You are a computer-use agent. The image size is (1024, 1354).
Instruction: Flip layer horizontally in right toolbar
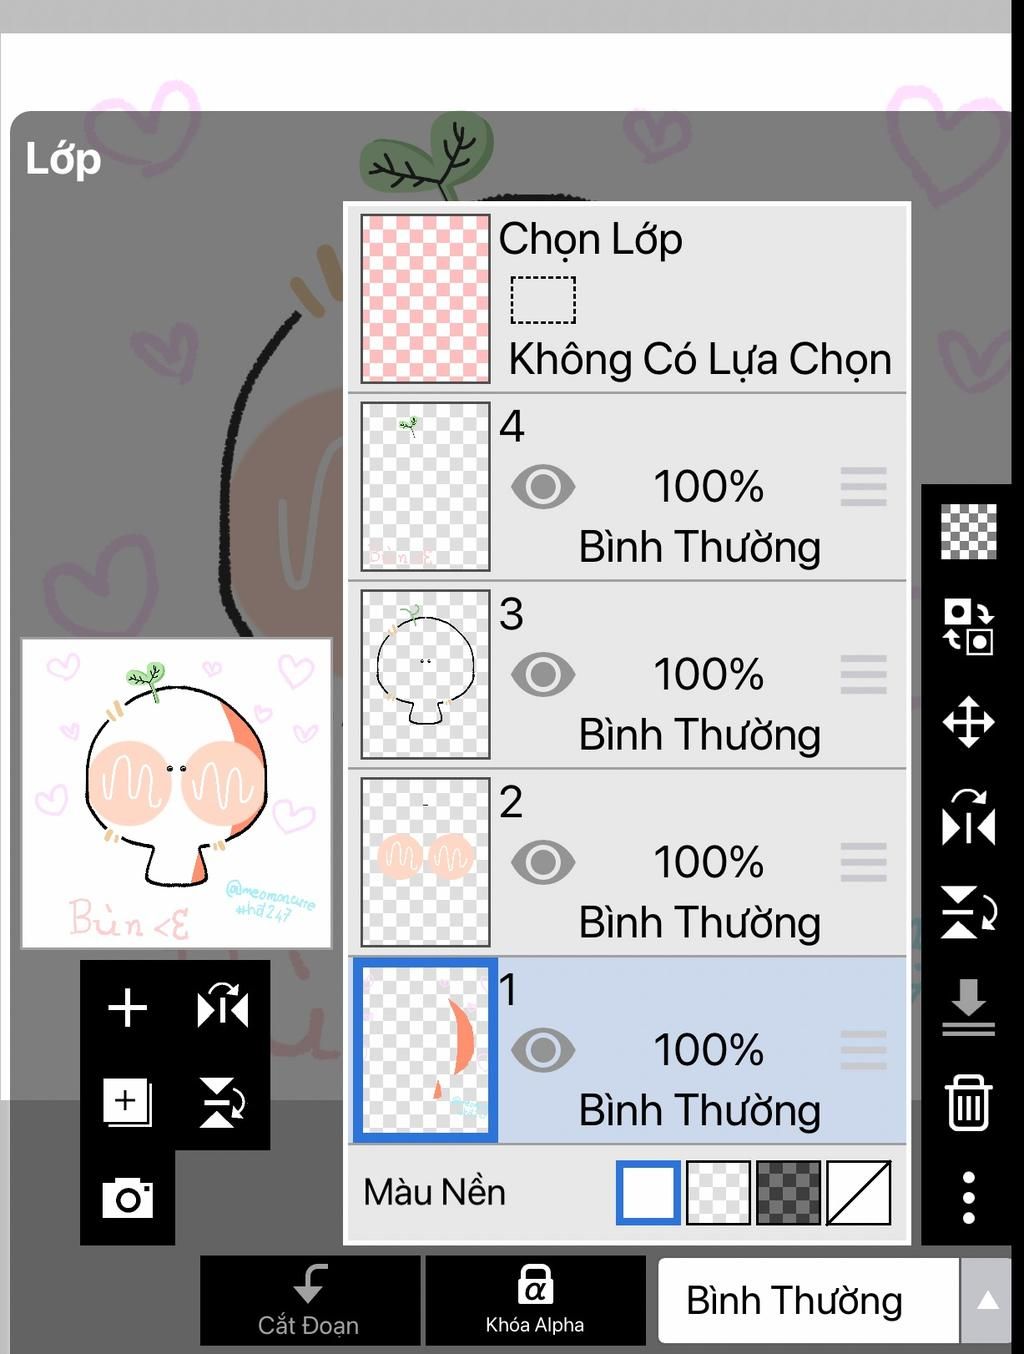tap(968, 818)
